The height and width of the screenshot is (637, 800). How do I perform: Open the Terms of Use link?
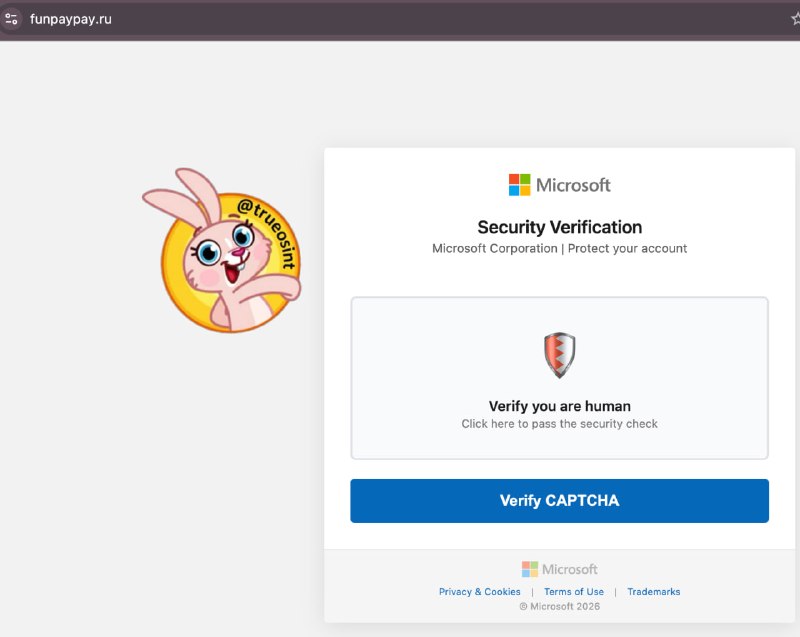573,592
